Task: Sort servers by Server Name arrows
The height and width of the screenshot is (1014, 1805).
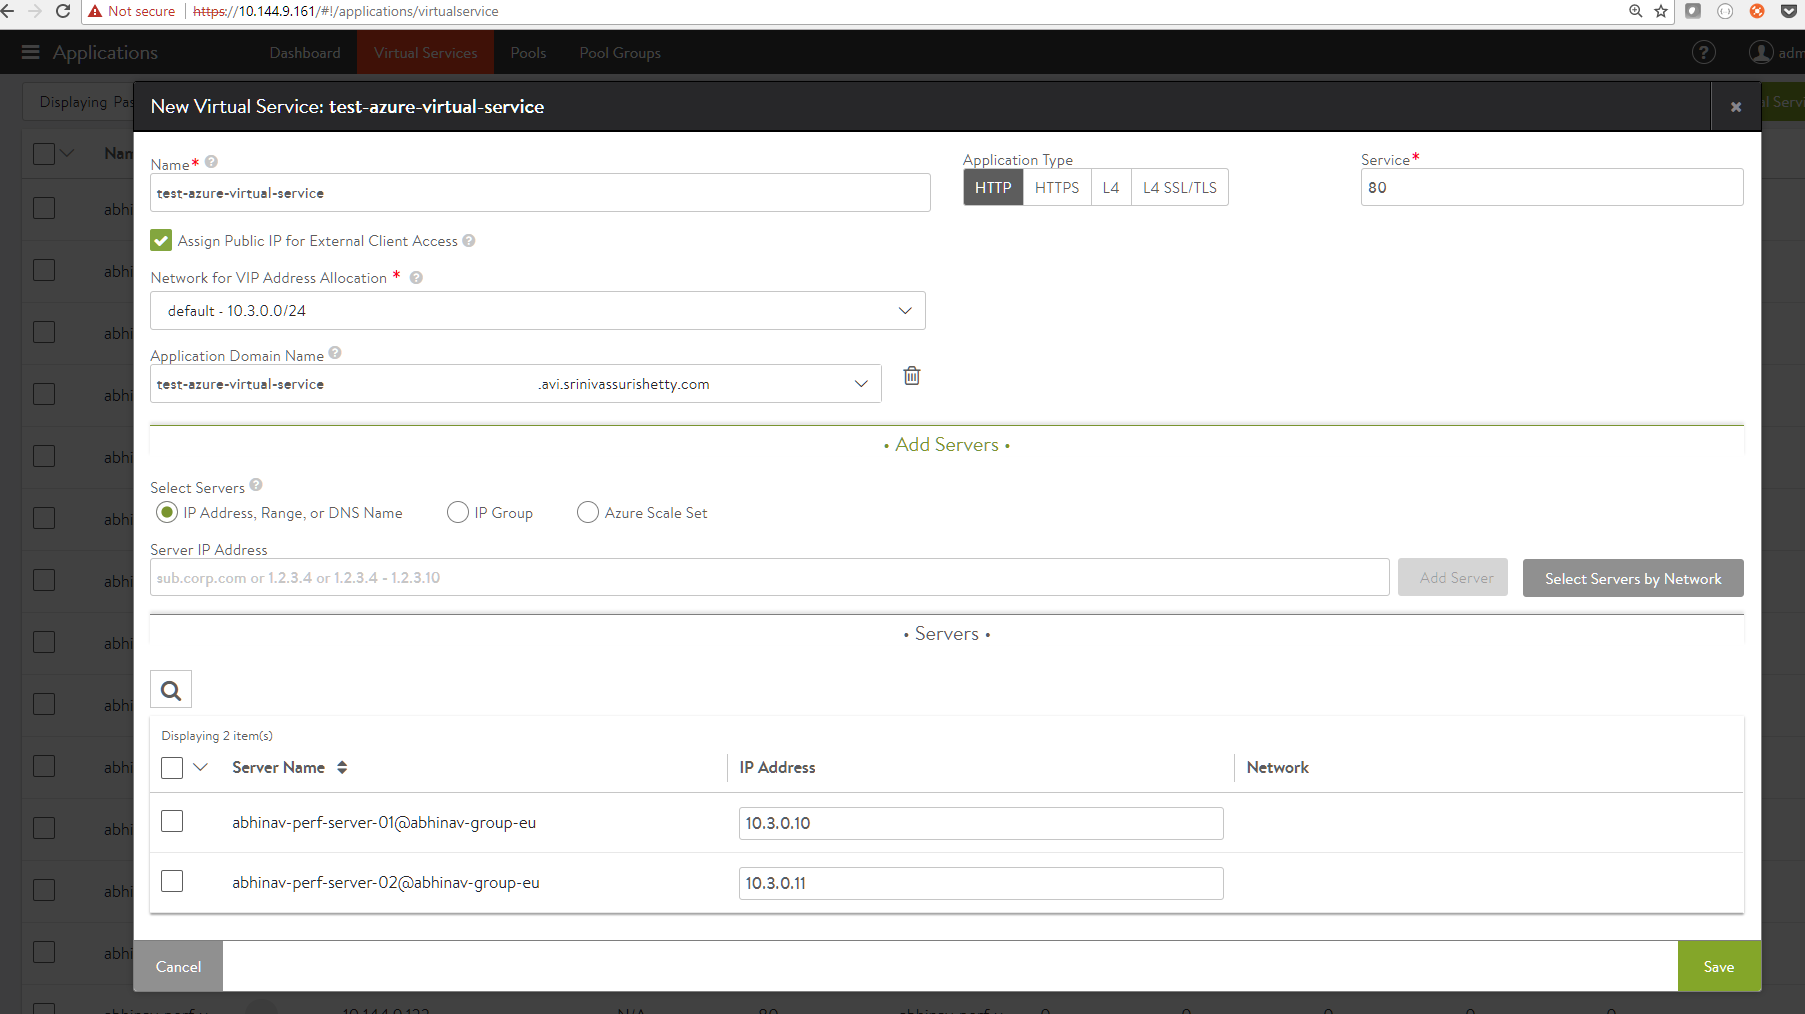Action: tap(342, 768)
